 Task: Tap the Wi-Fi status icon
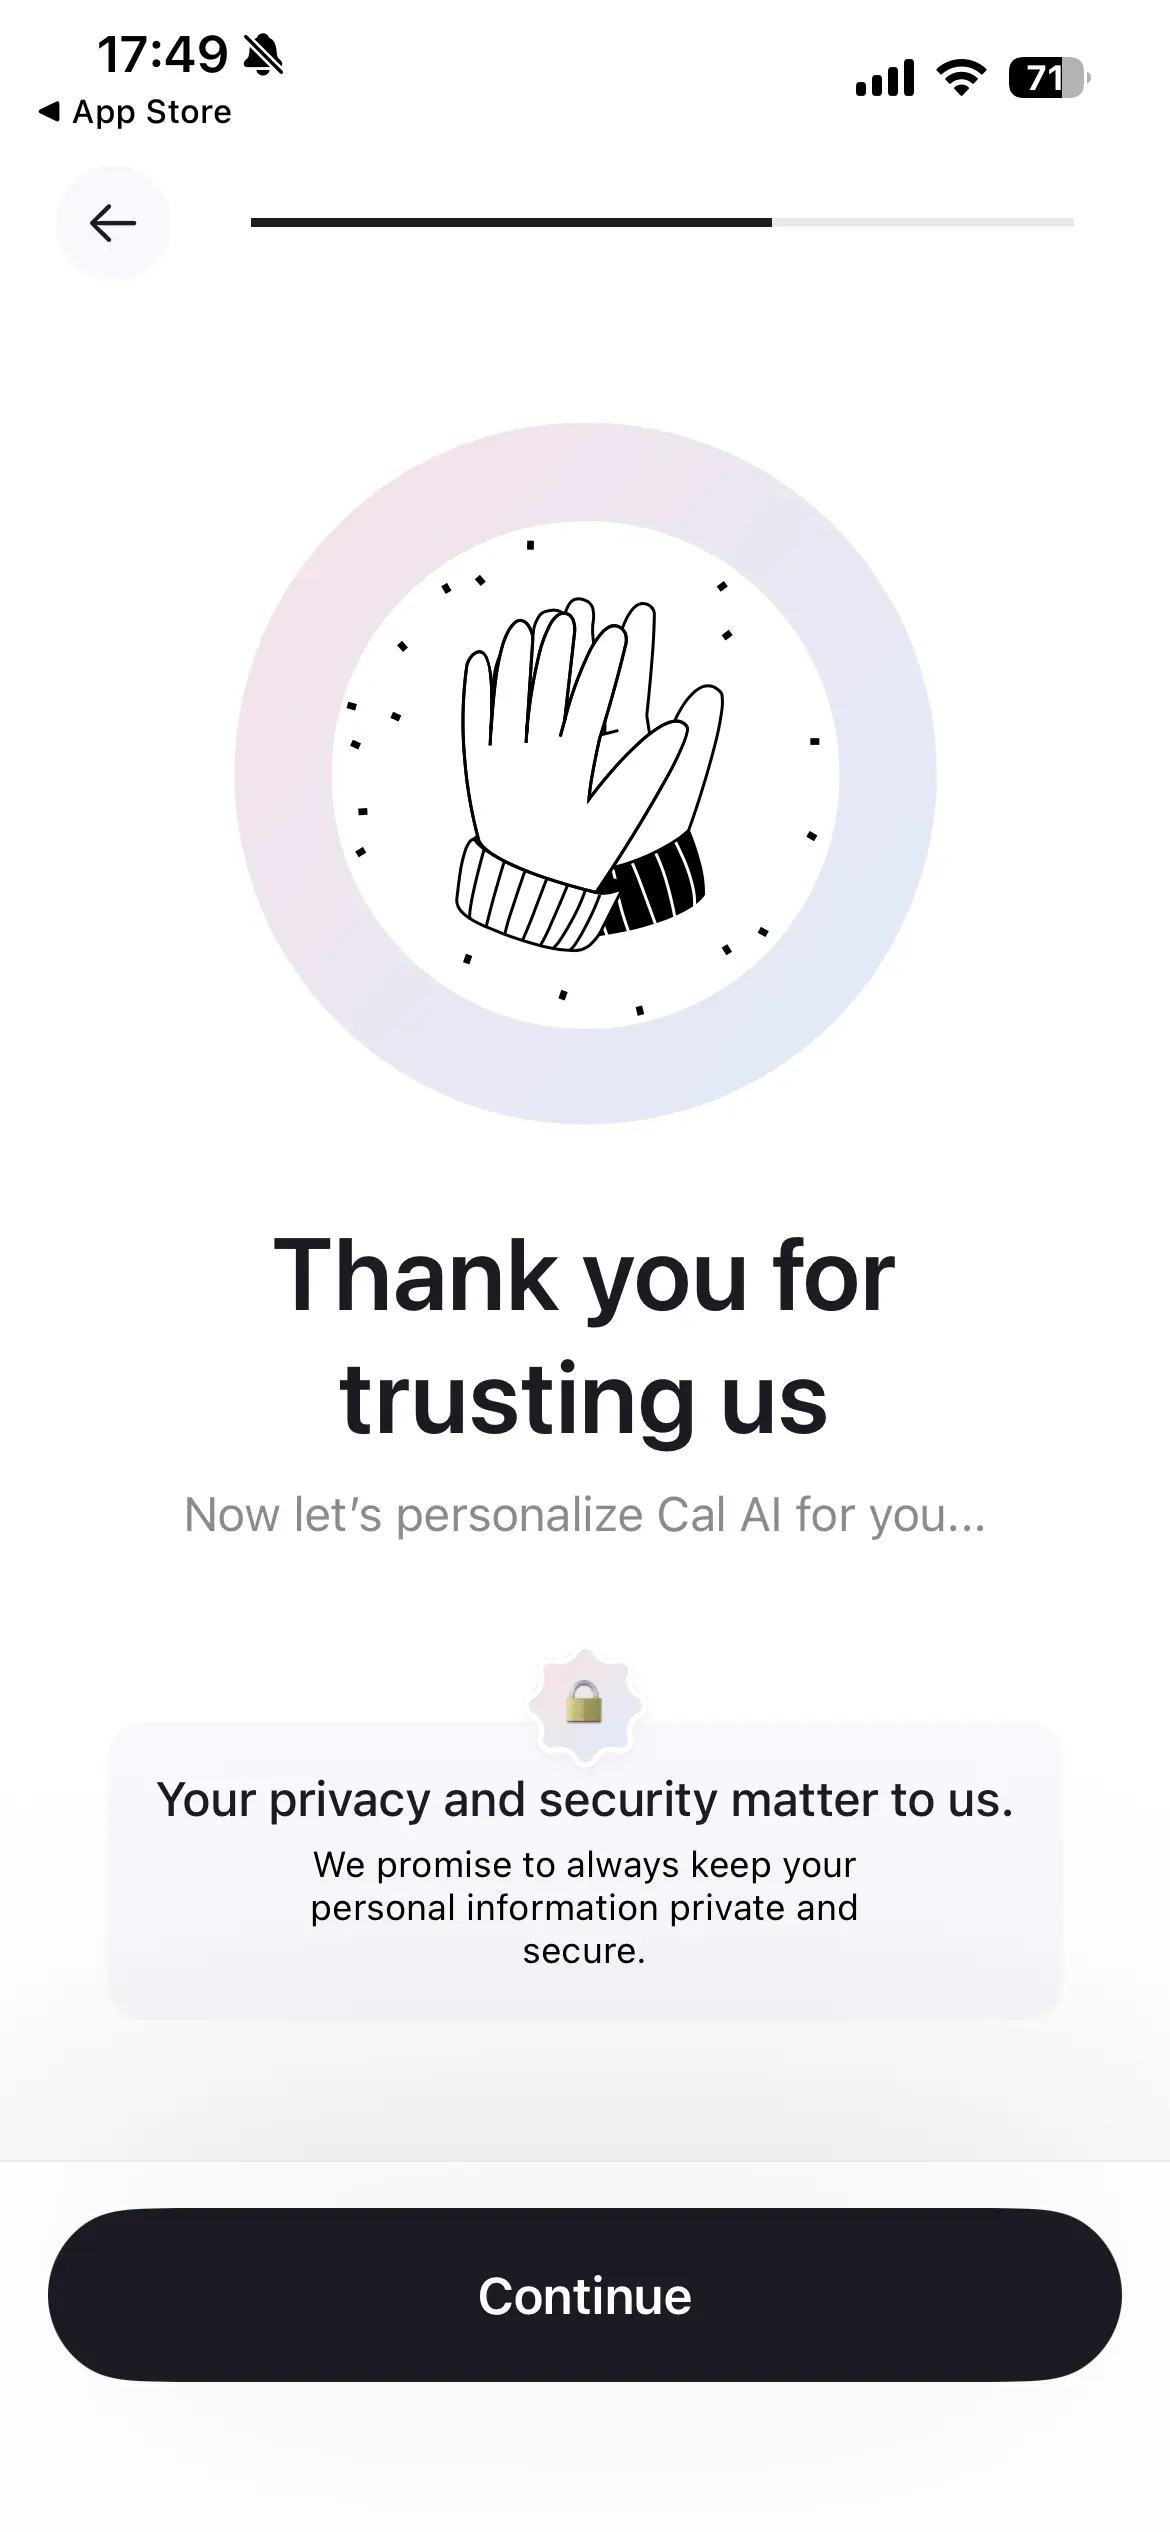[961, 78]
